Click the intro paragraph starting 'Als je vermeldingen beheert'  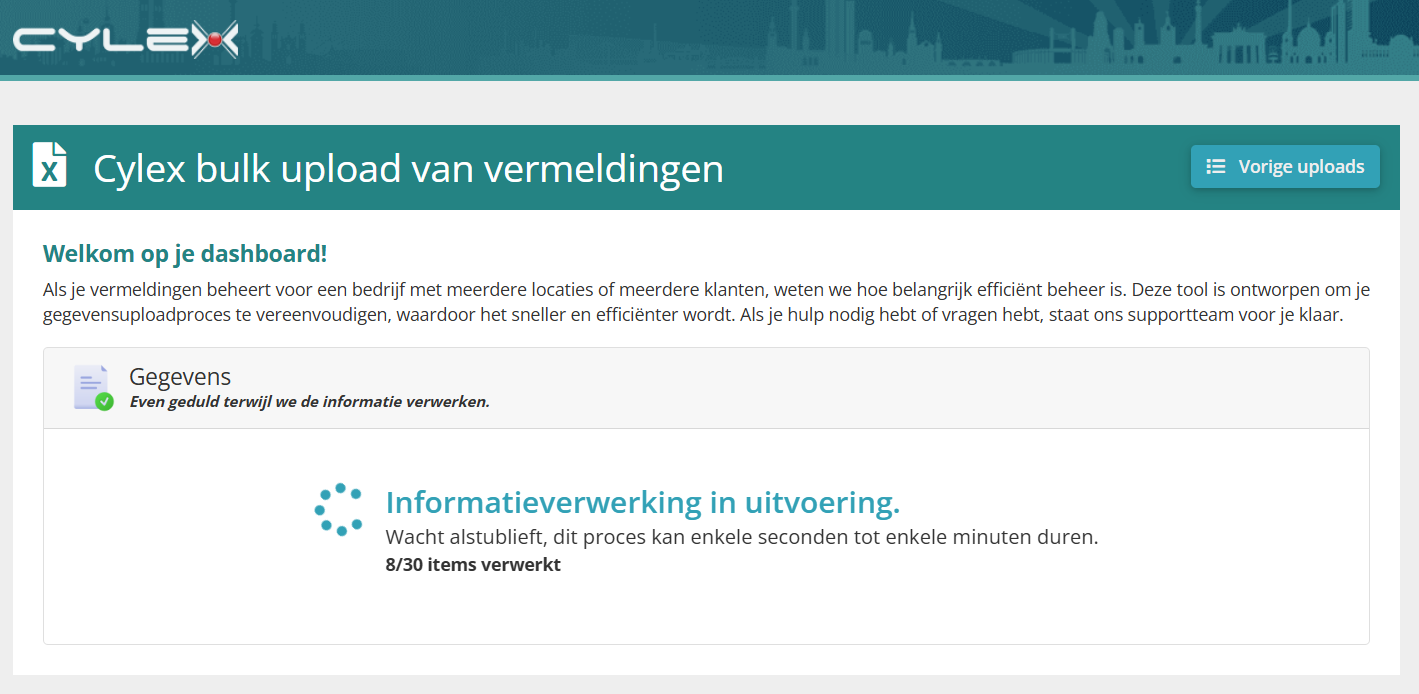pos(706,303)
